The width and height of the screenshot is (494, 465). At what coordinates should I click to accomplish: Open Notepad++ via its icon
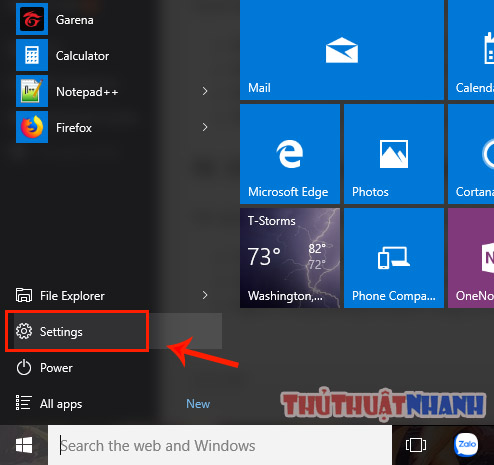click(32, 91)
